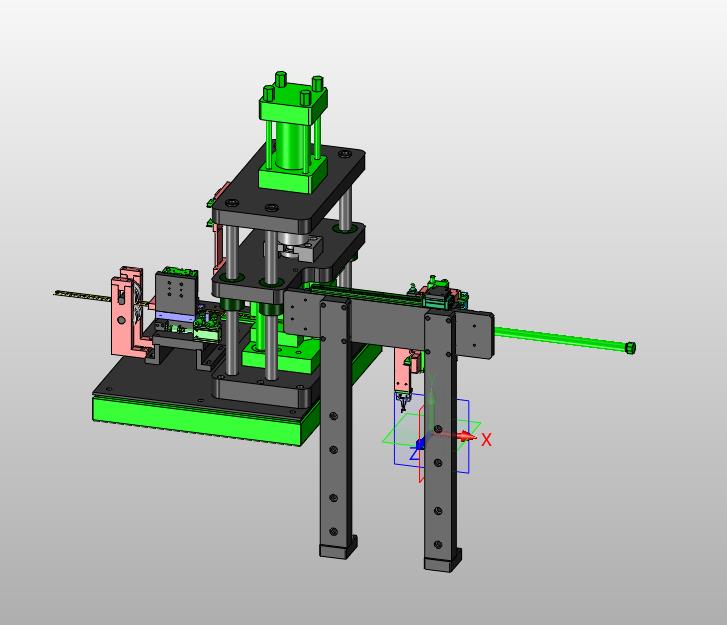The image size is (727, 625).
Task: Select the perforated strip at the far left
Action: coord(83,296)
